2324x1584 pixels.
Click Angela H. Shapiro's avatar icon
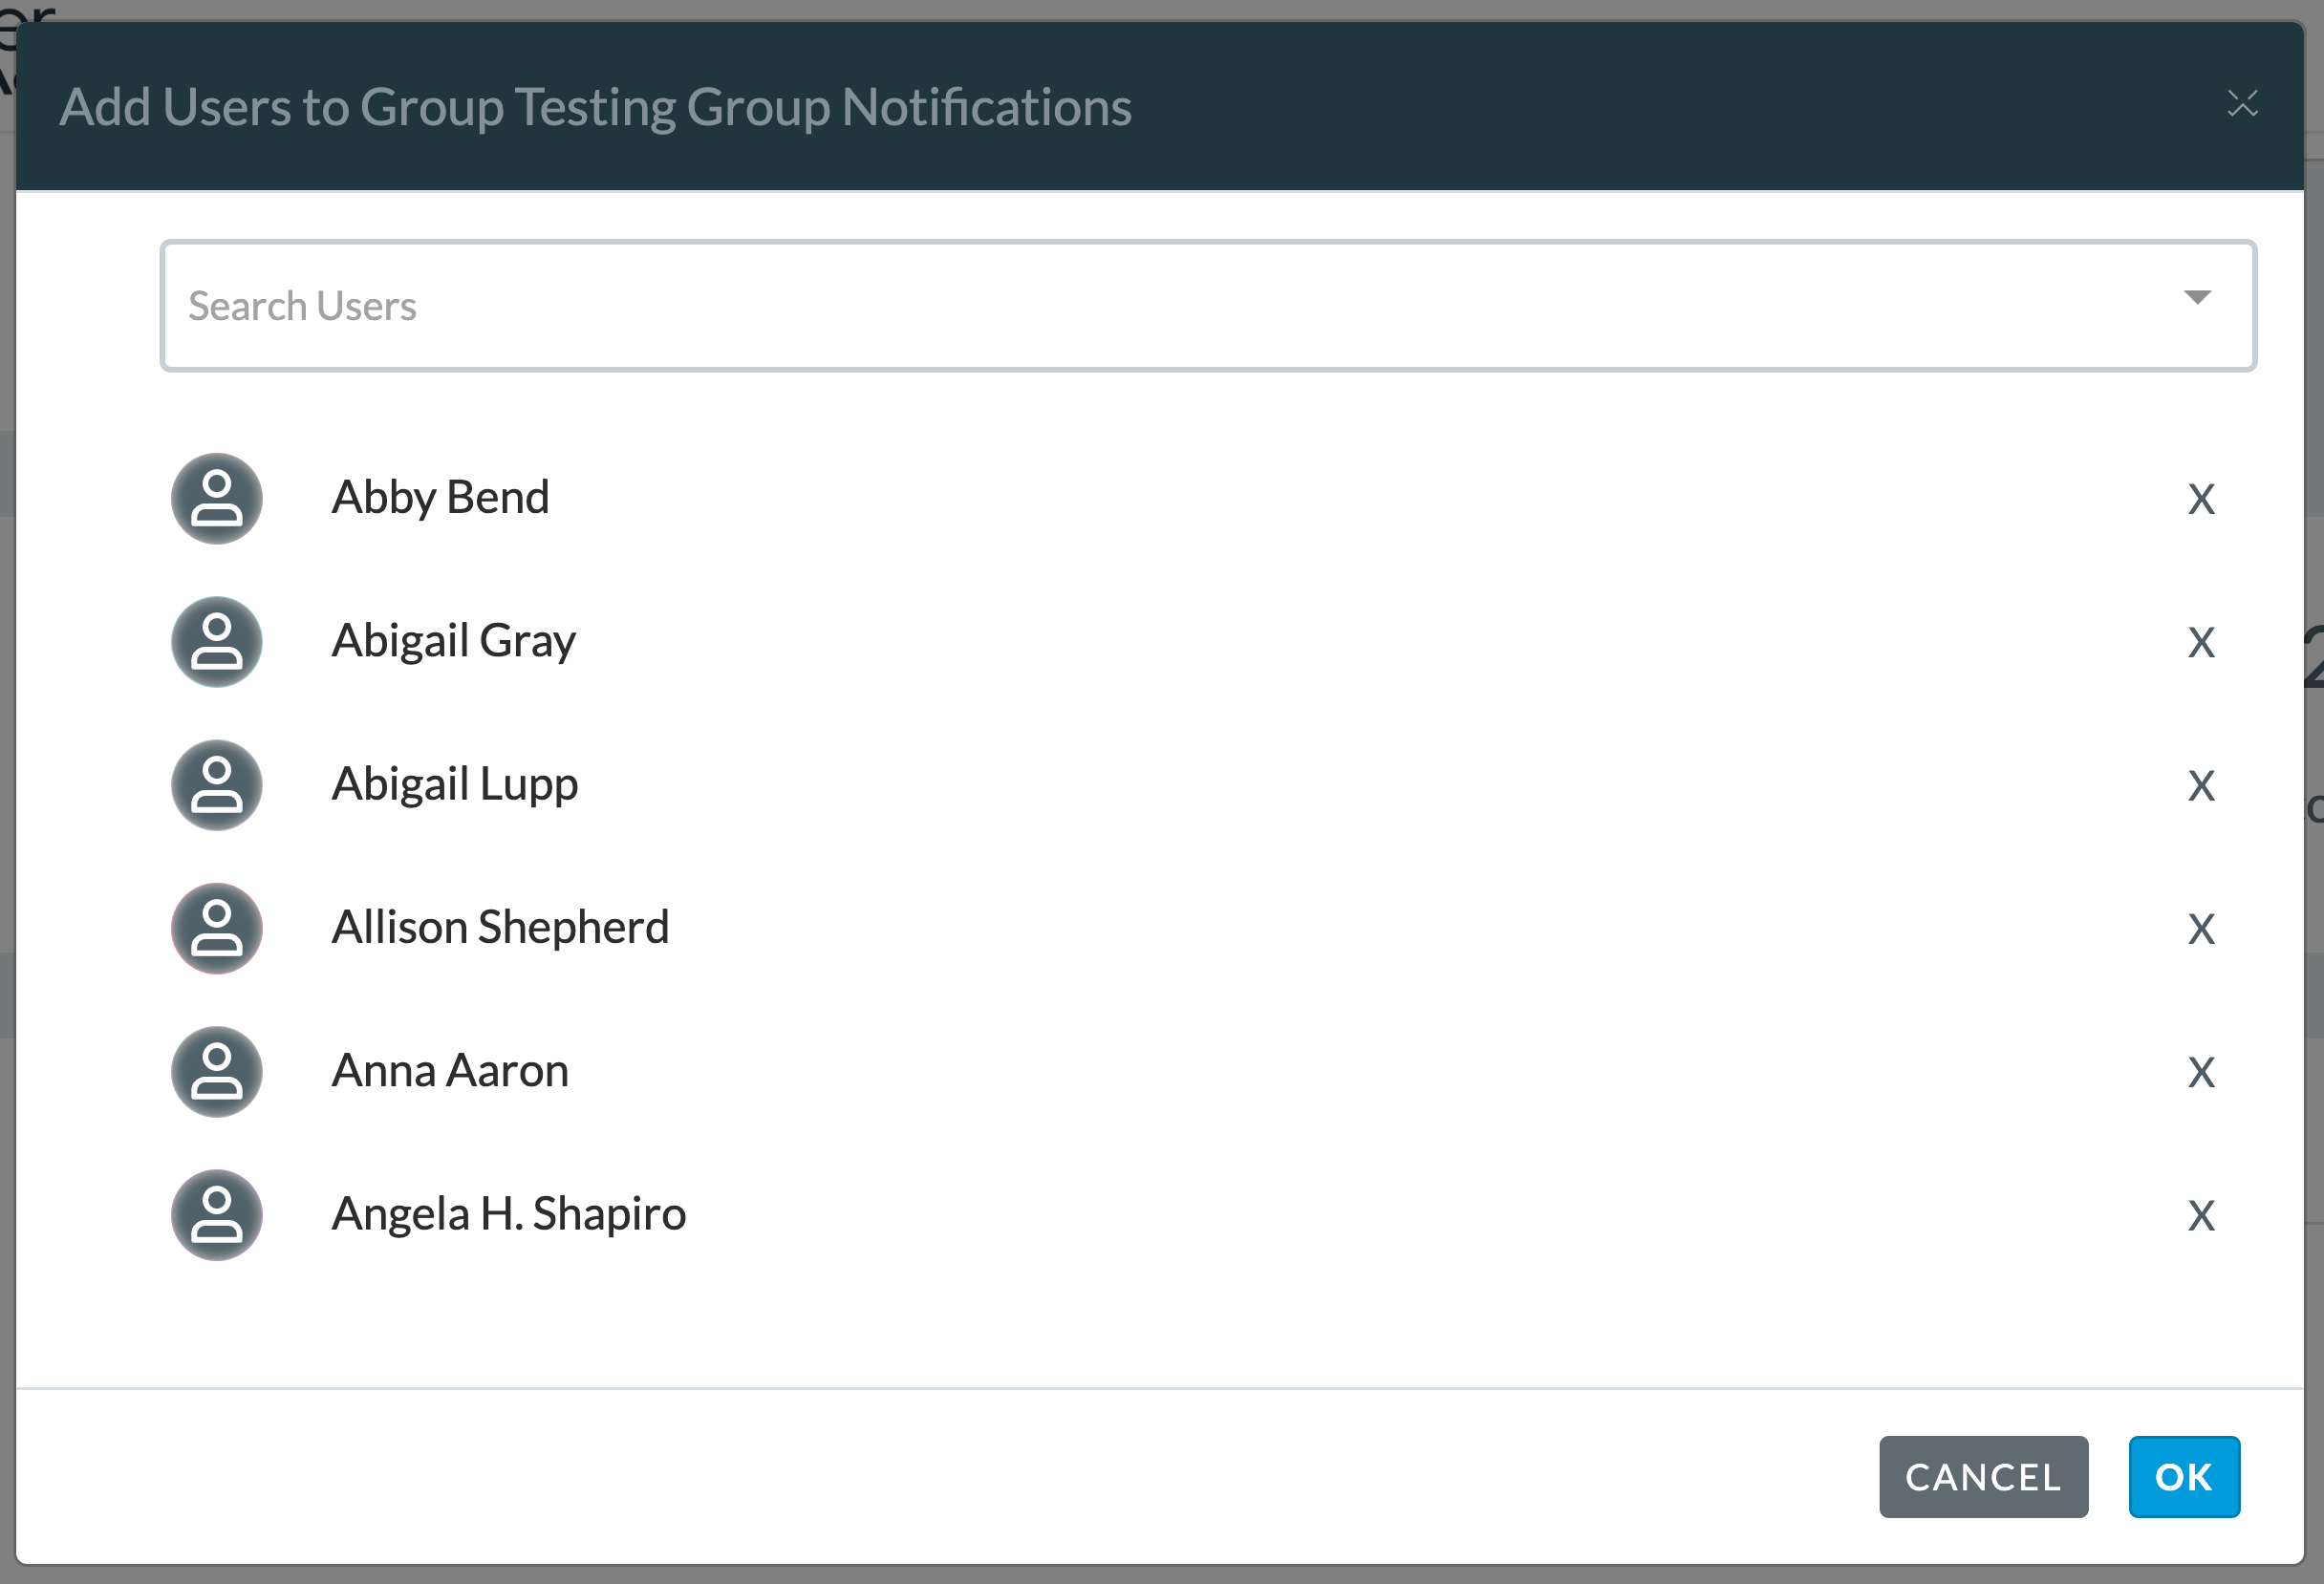coord(217,1215)
